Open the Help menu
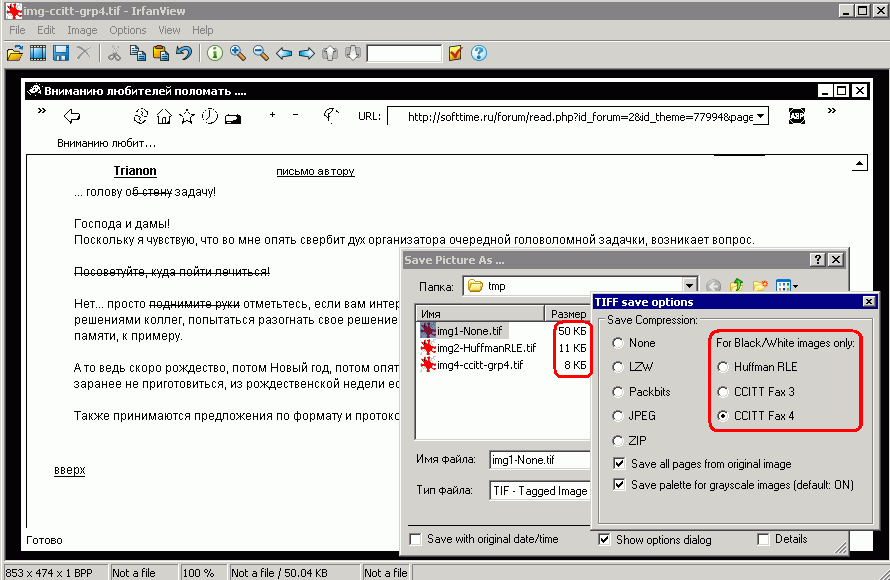This screenshot has width=890, height=580. tap(203, 30)
